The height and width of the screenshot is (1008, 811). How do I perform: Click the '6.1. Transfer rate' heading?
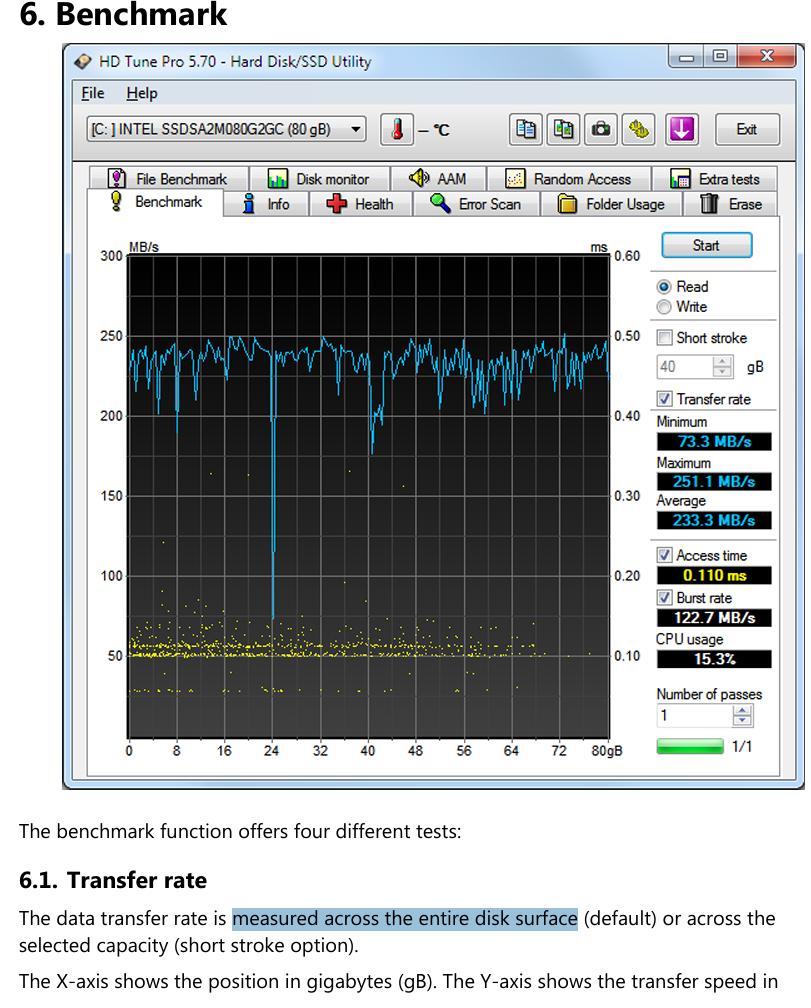pyautogui.click(x=112, y=880)
